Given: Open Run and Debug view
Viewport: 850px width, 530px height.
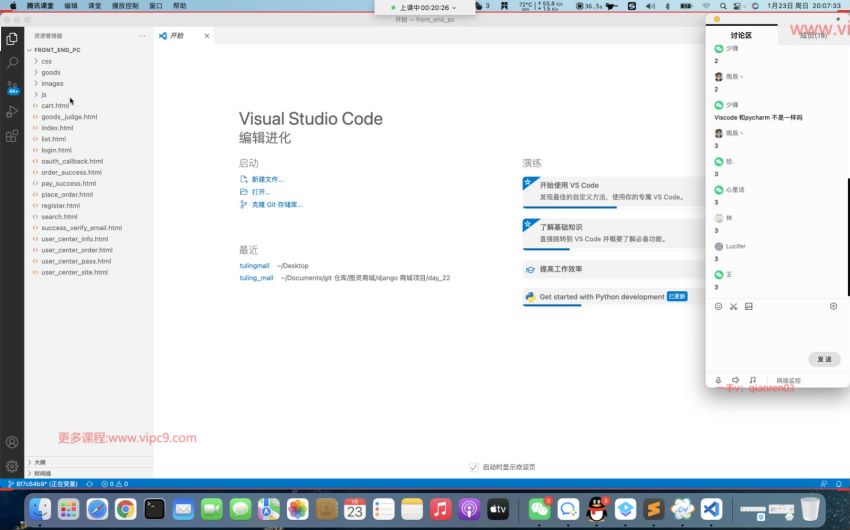Looking at the screenshot, I should 12,112.
